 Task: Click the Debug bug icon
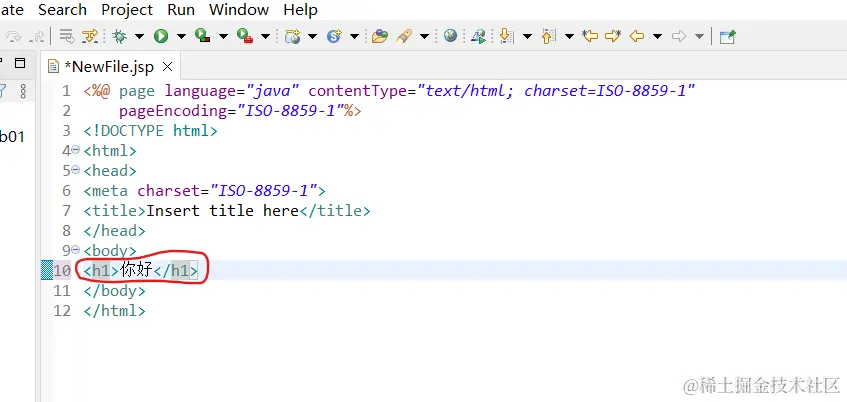119,36
